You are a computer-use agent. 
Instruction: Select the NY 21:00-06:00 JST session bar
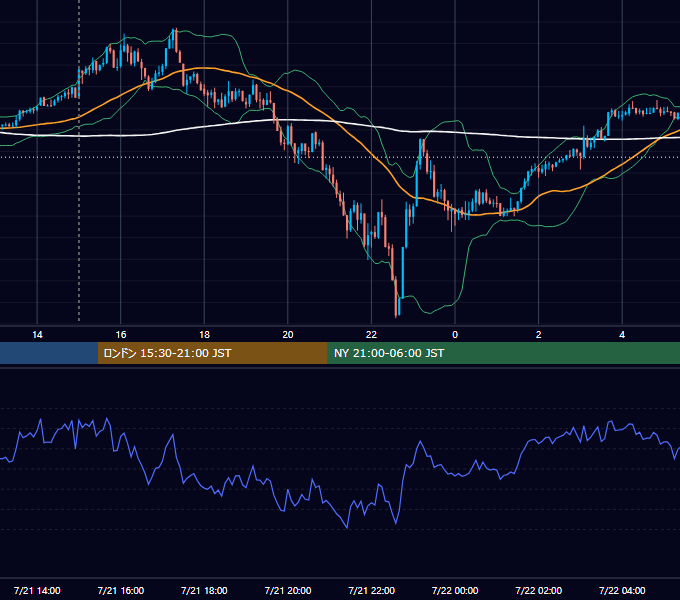coord(503,353)
